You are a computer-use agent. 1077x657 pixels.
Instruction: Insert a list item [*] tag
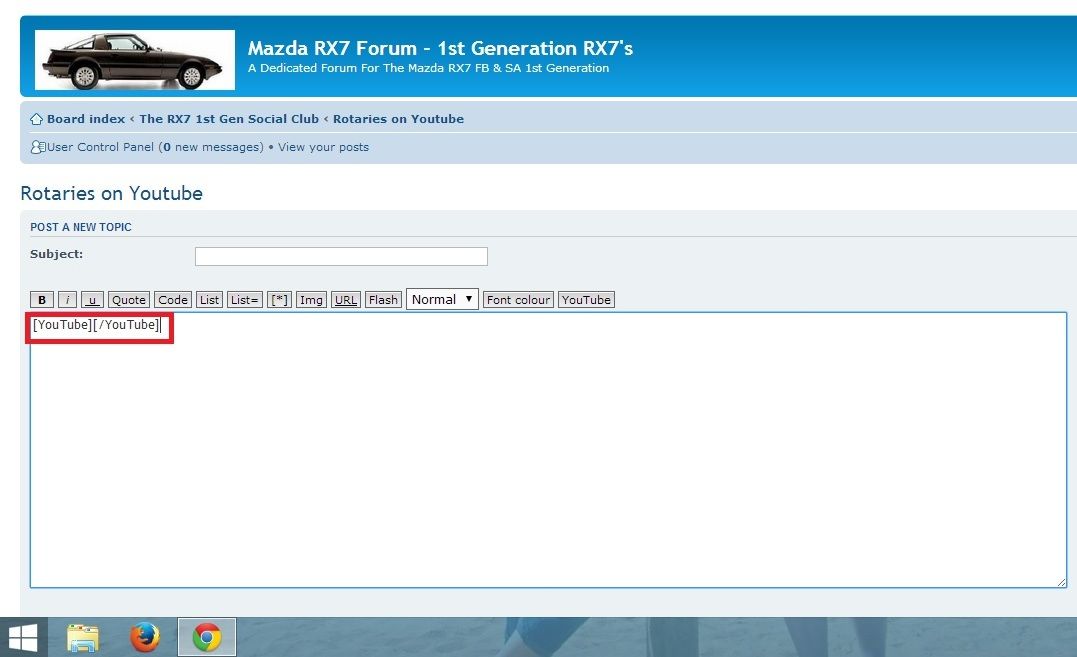(280, 300)
